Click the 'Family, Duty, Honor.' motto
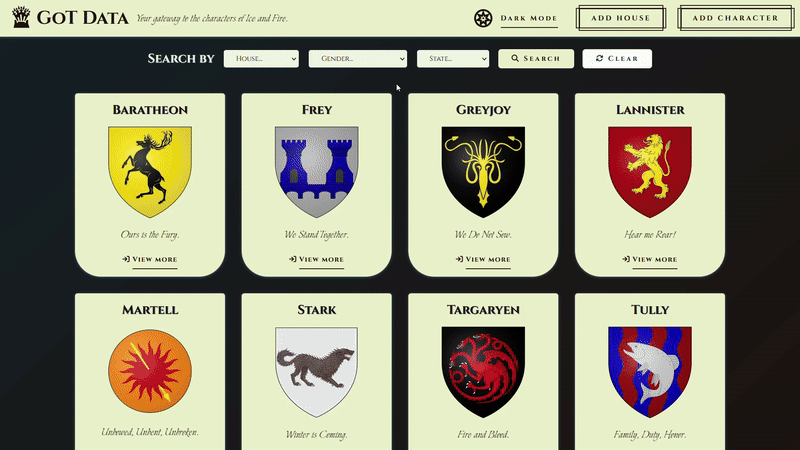800x450 pixels. 650,435
